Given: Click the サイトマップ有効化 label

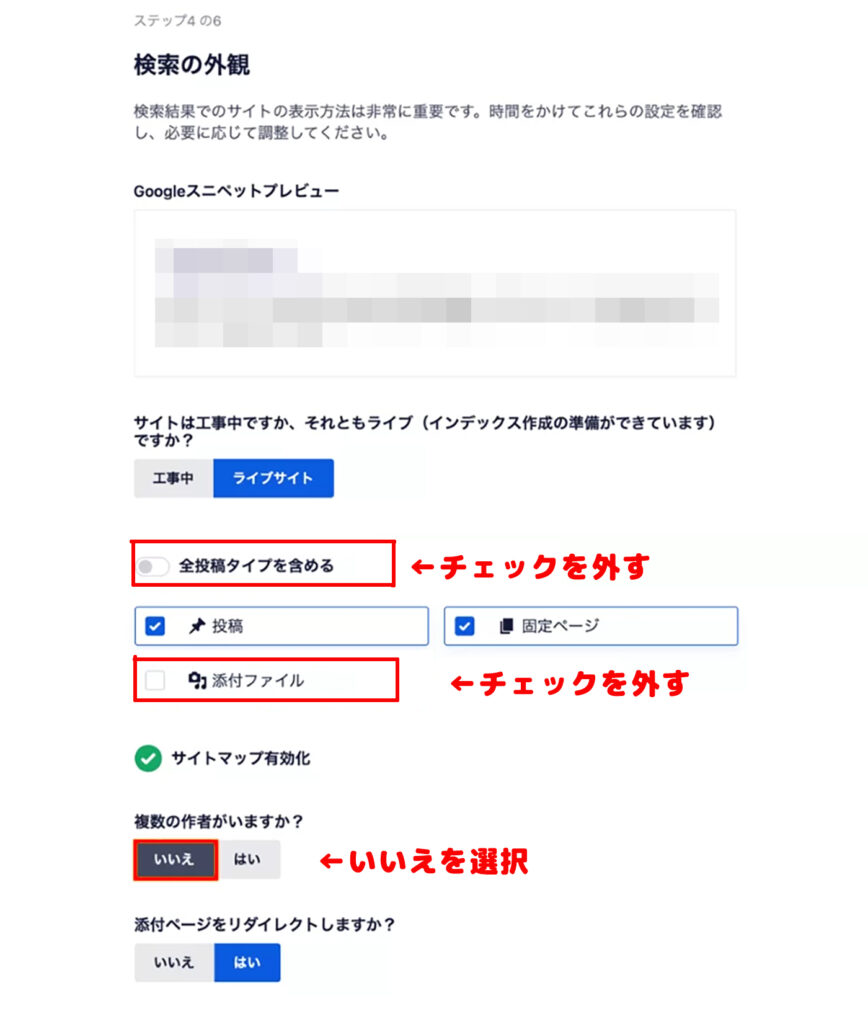Looking at the screenshot, I should pyautogui.click(x=240, y=758).
